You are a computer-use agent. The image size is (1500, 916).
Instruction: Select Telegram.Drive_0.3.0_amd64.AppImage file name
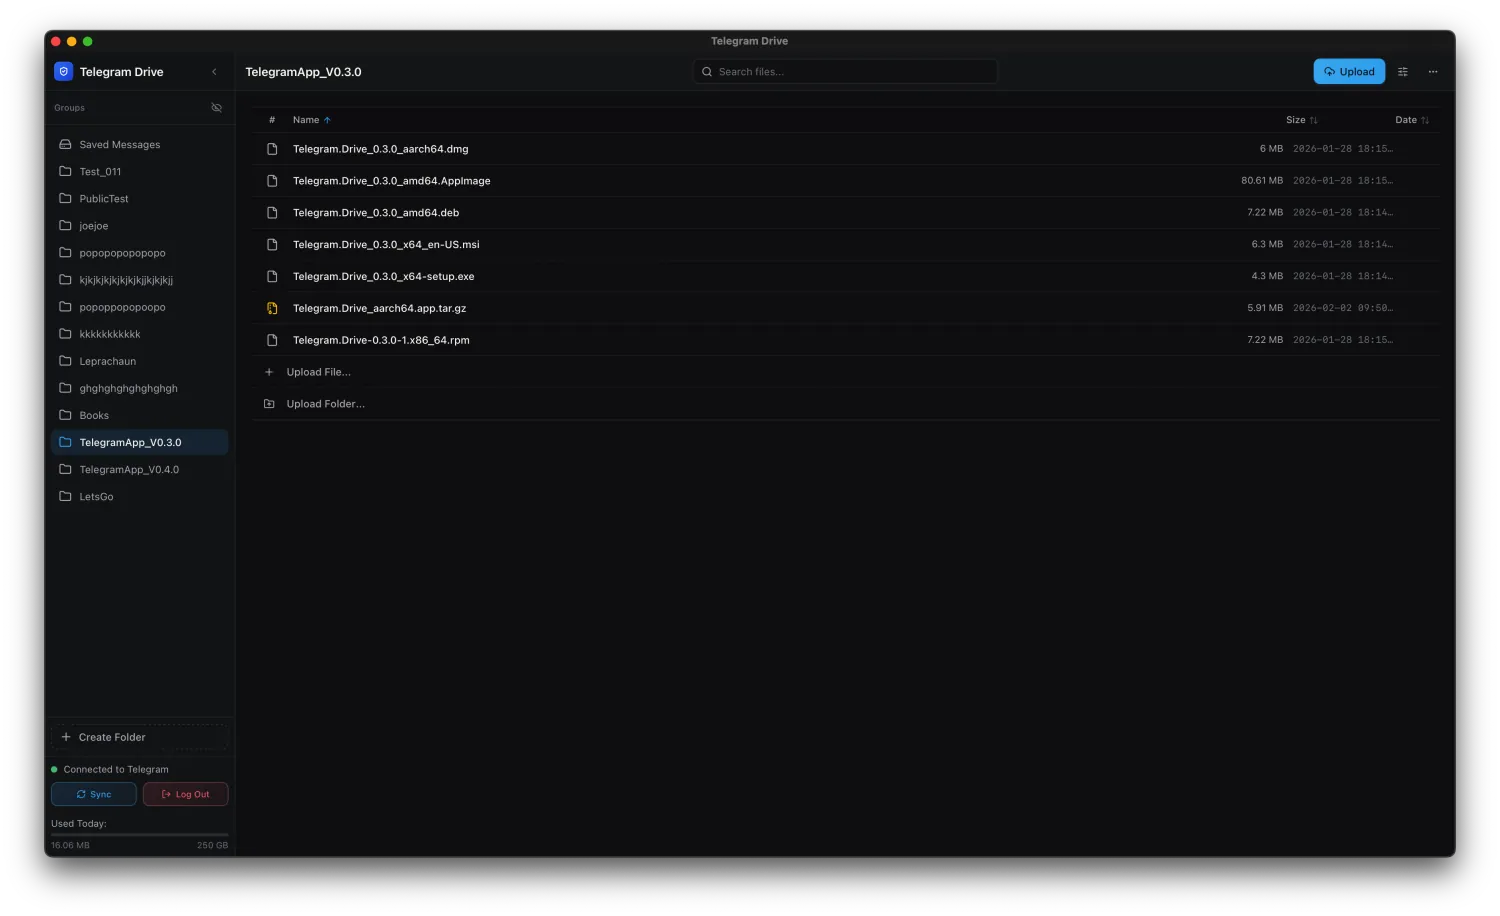point(391,181)
